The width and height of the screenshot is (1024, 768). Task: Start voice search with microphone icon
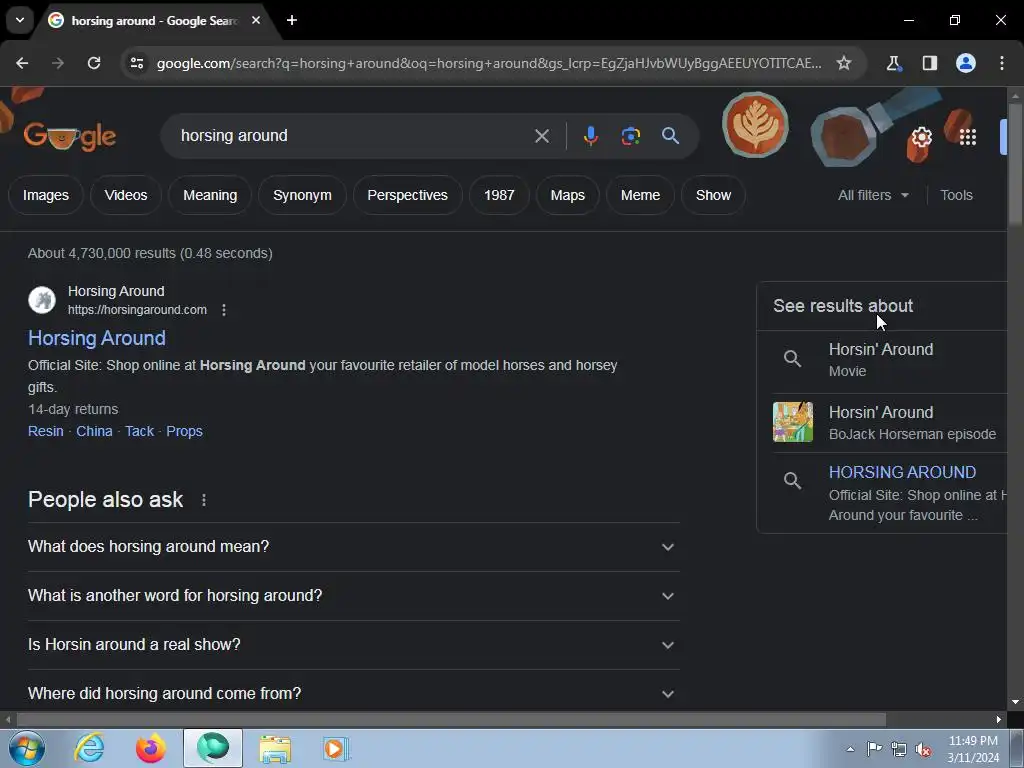click(590, 136)
